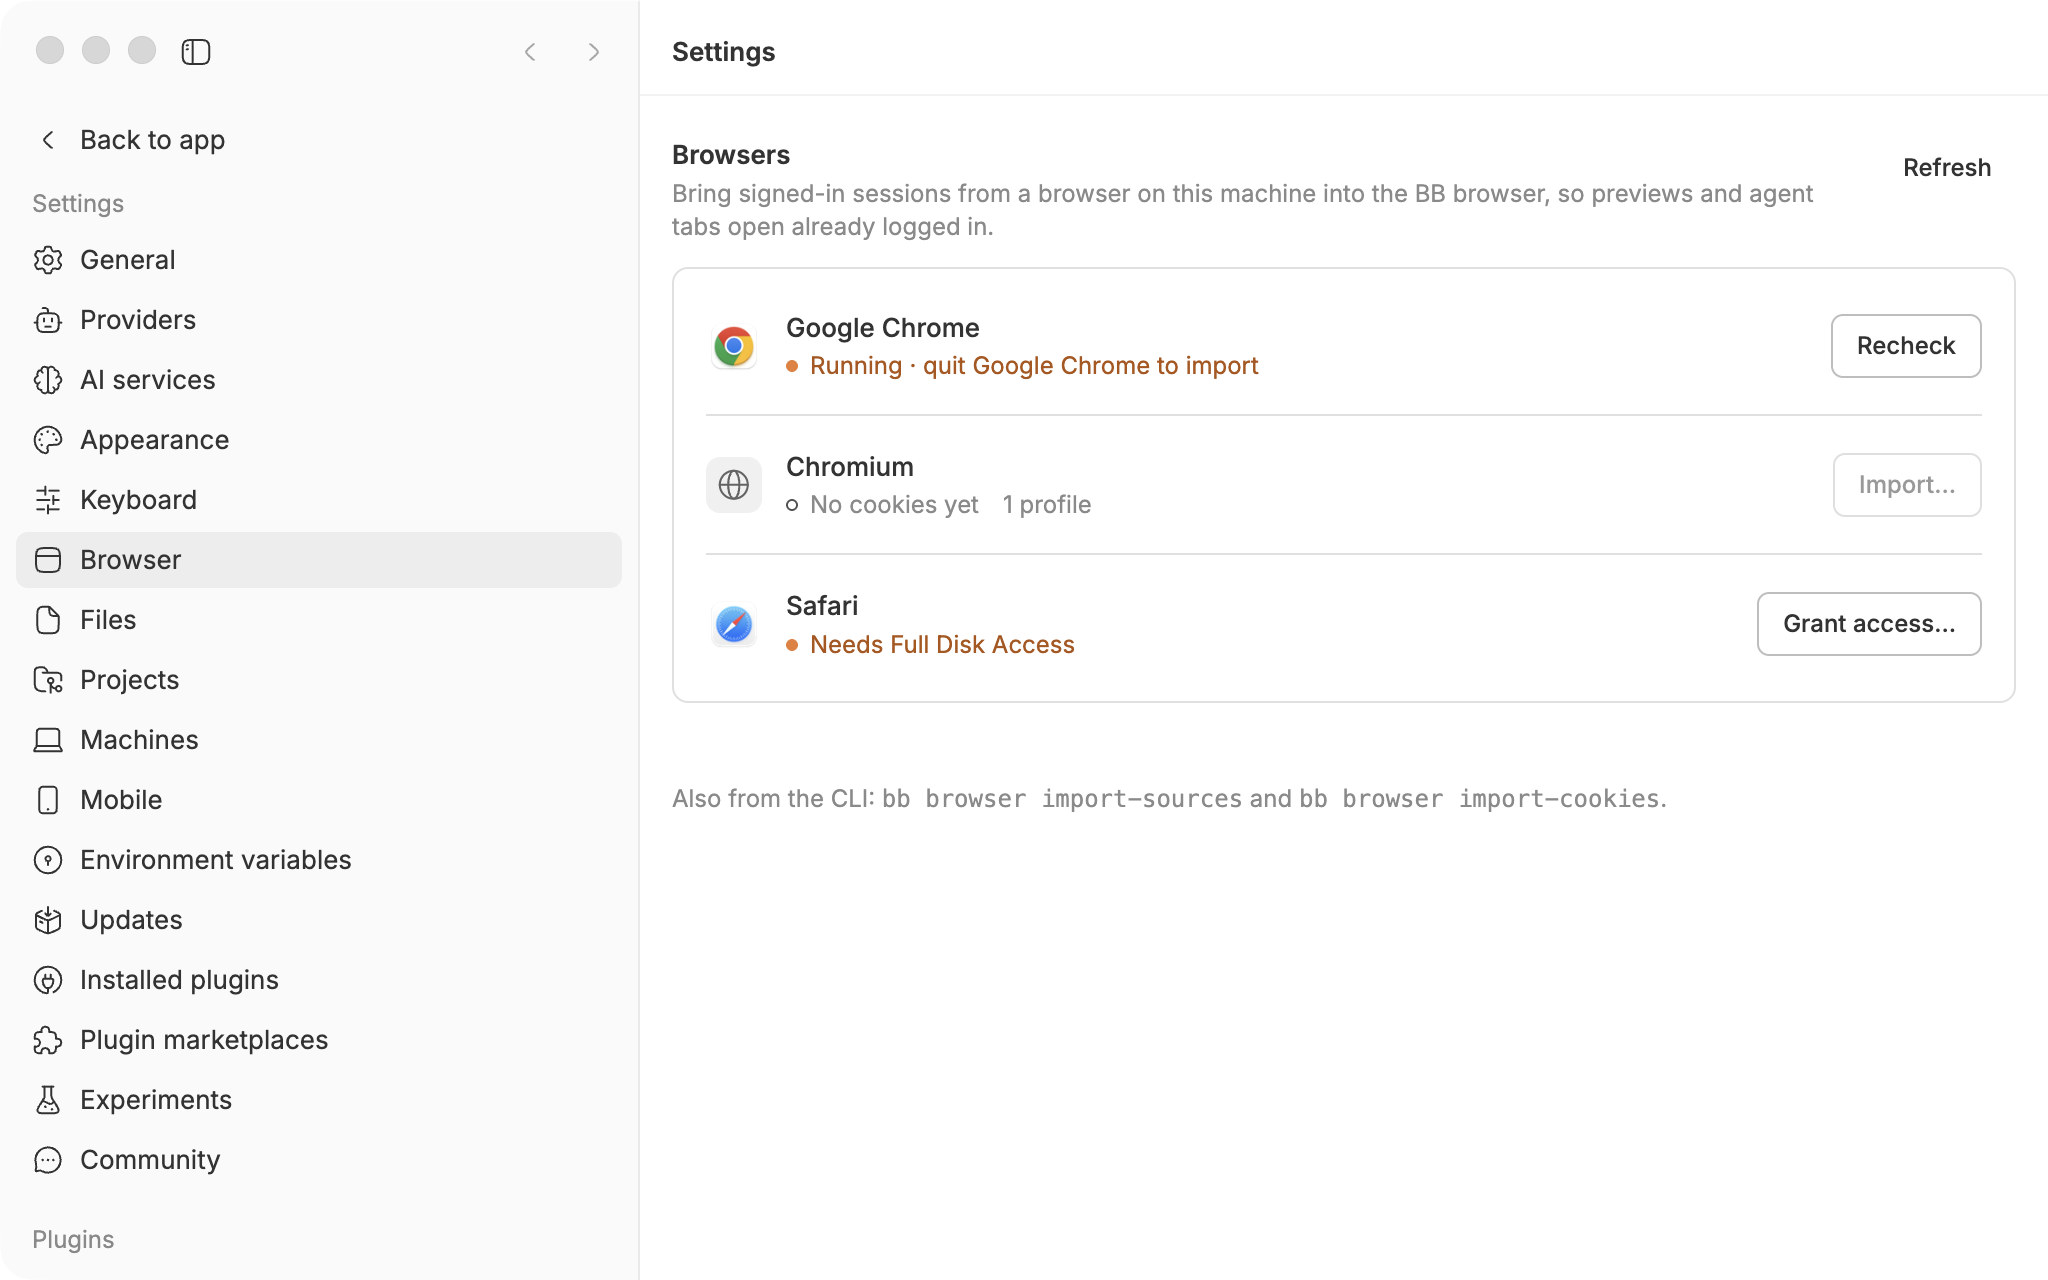The height and width of the screenshot is (1280, 2048).
Task: Click the Community chat bubble icon
Action: (48, 1160)
